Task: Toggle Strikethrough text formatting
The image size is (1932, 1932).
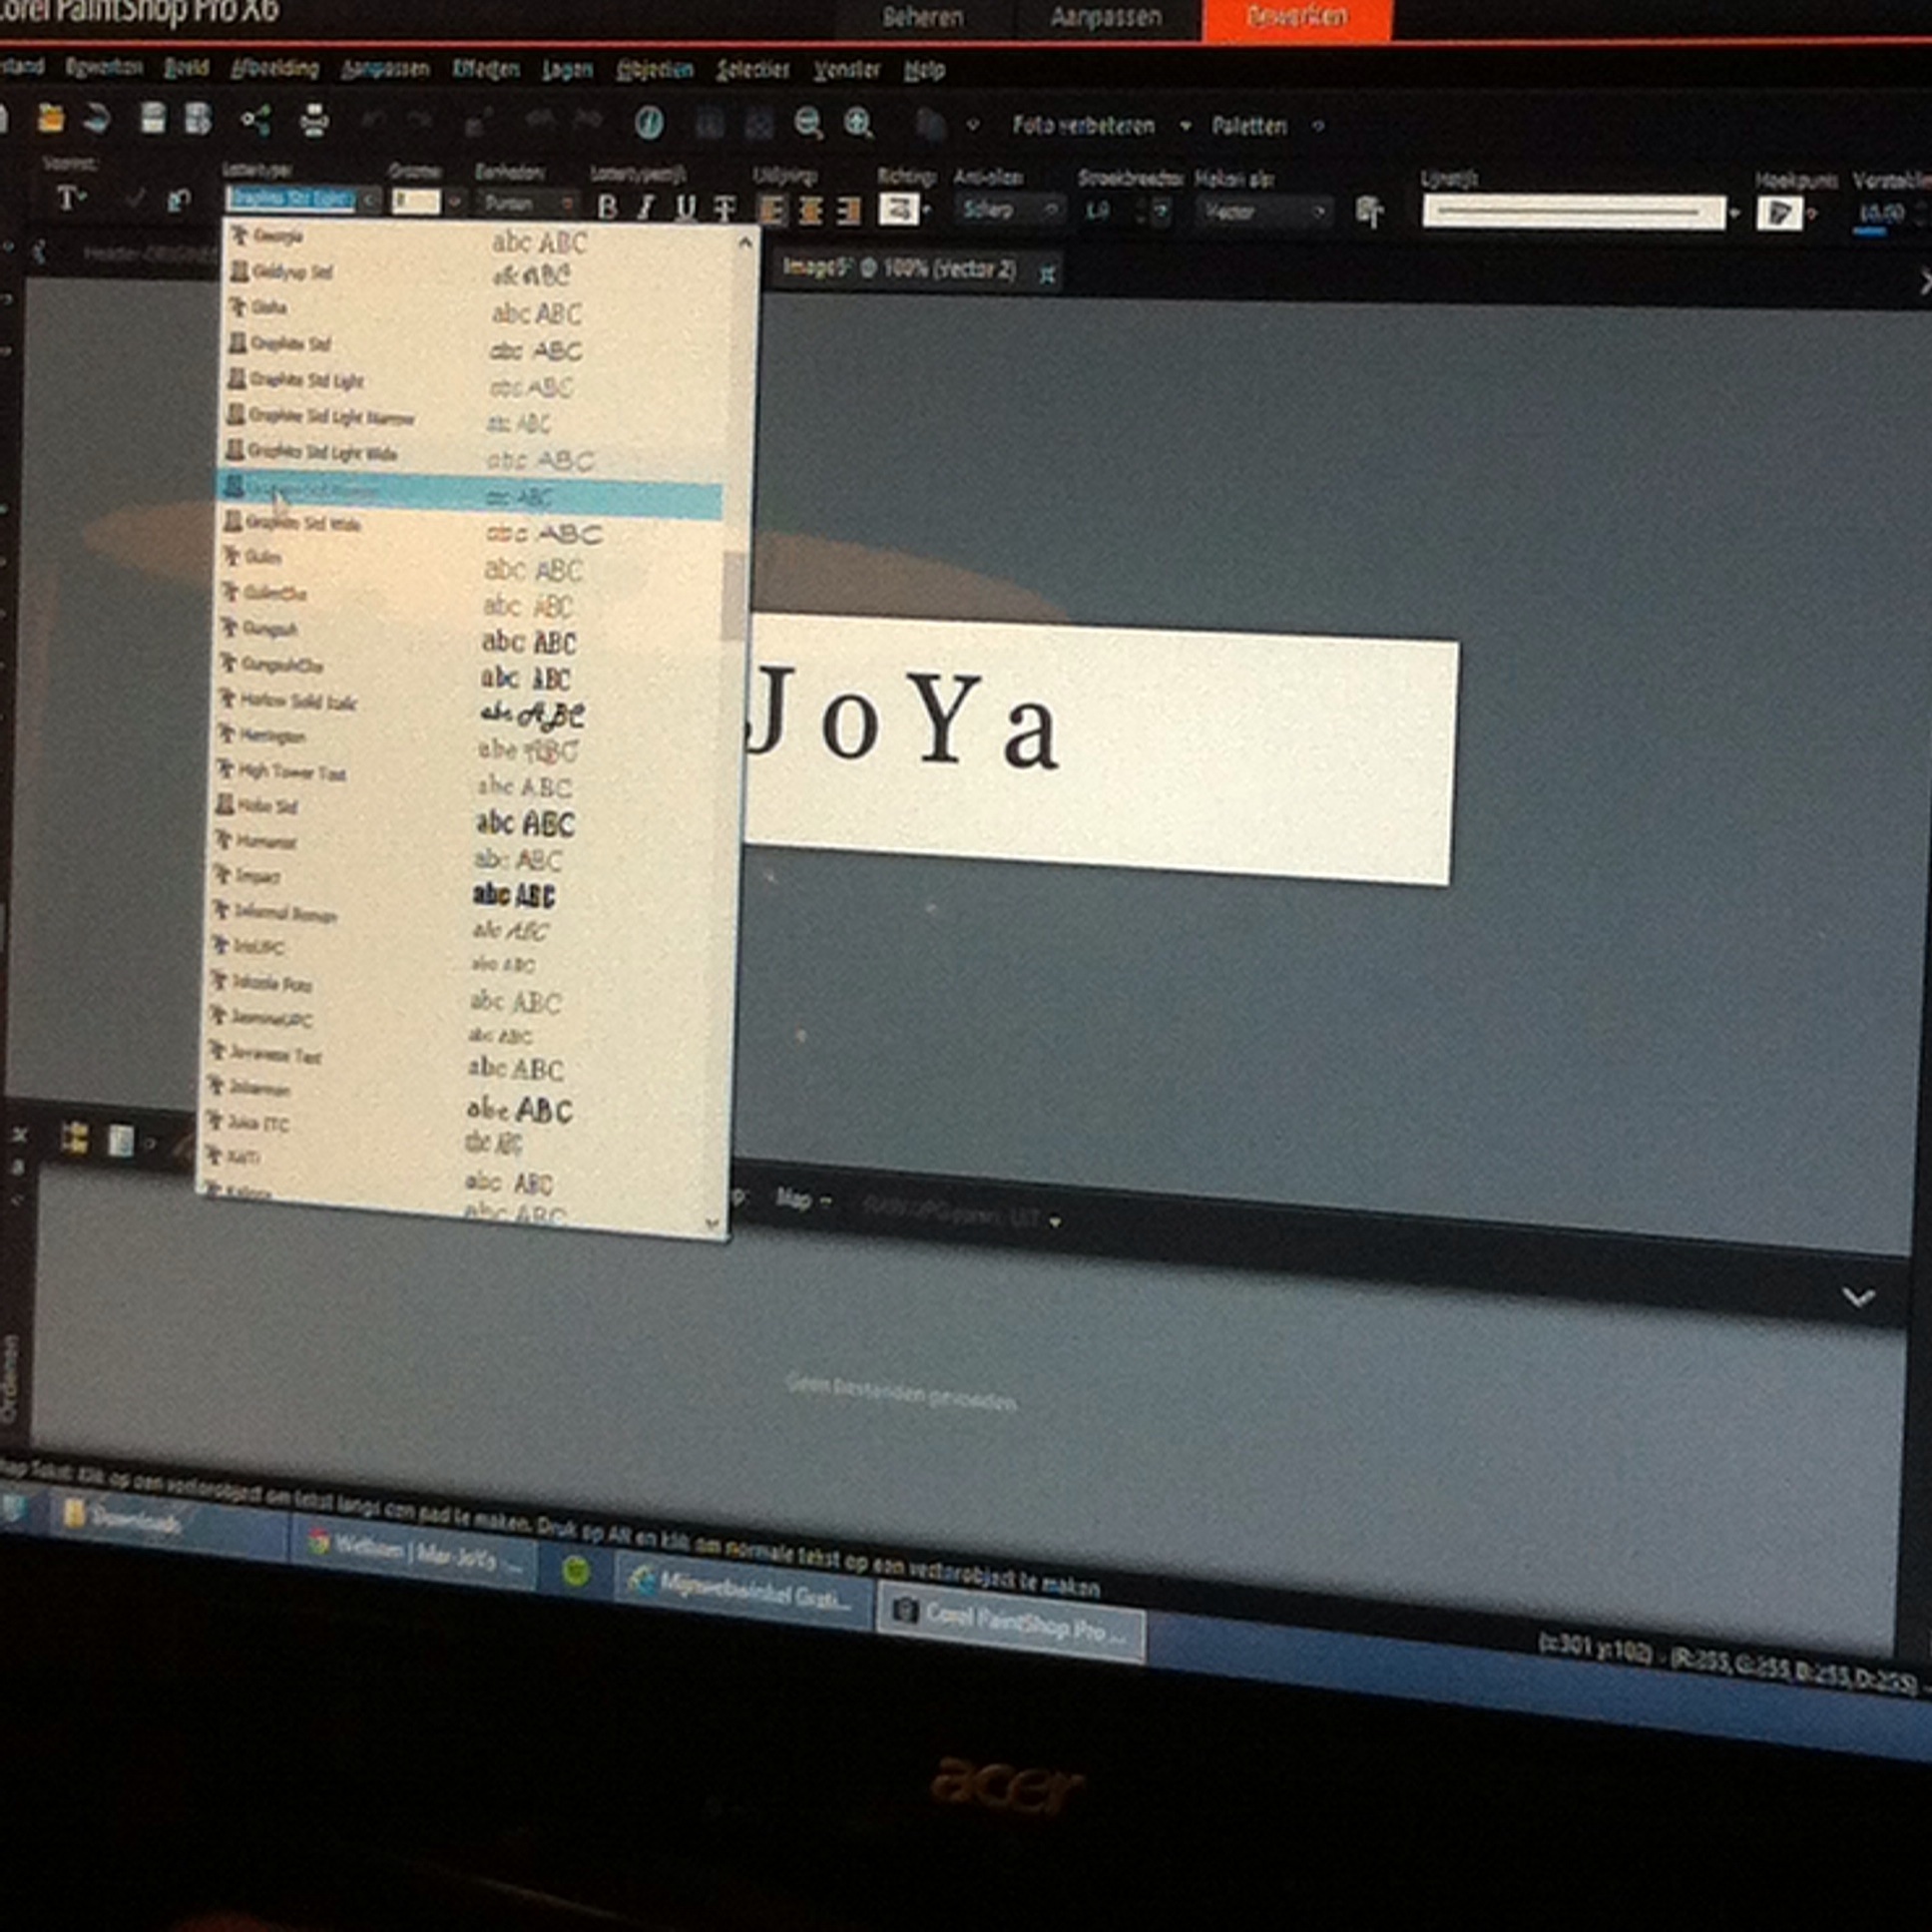Action: 724,208
